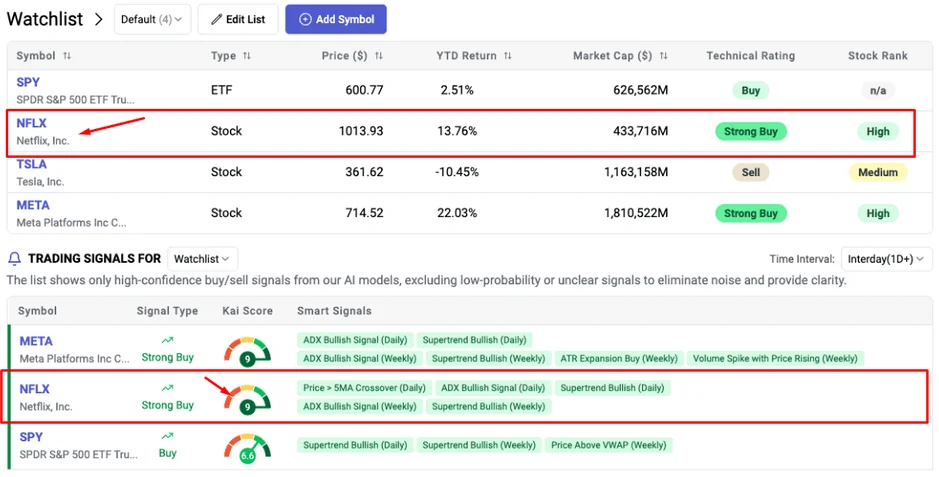Screen dimensions: 939x477
Task: Click SPY Kai Score gauge showing 6.6
Action: click(x=247, y=447)
